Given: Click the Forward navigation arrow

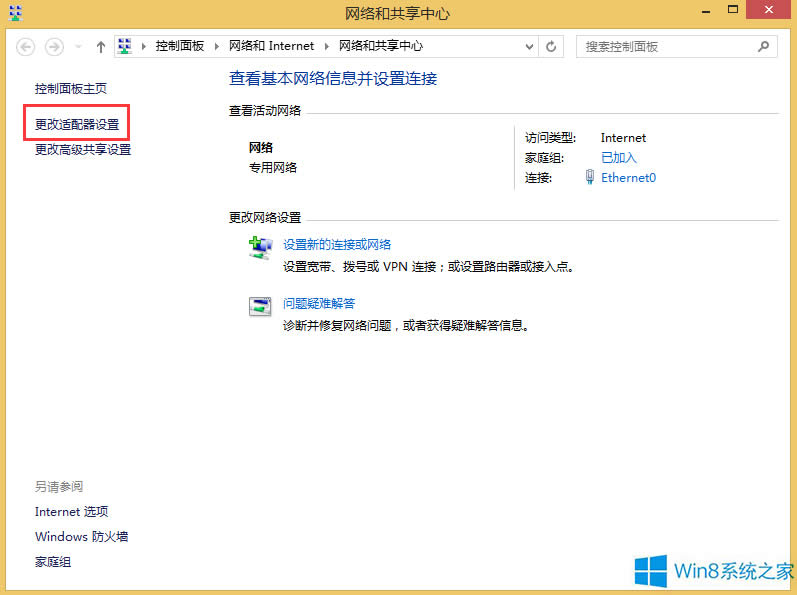Looking at the screenshot, I should pyautogui.click(x=54, y=47).
